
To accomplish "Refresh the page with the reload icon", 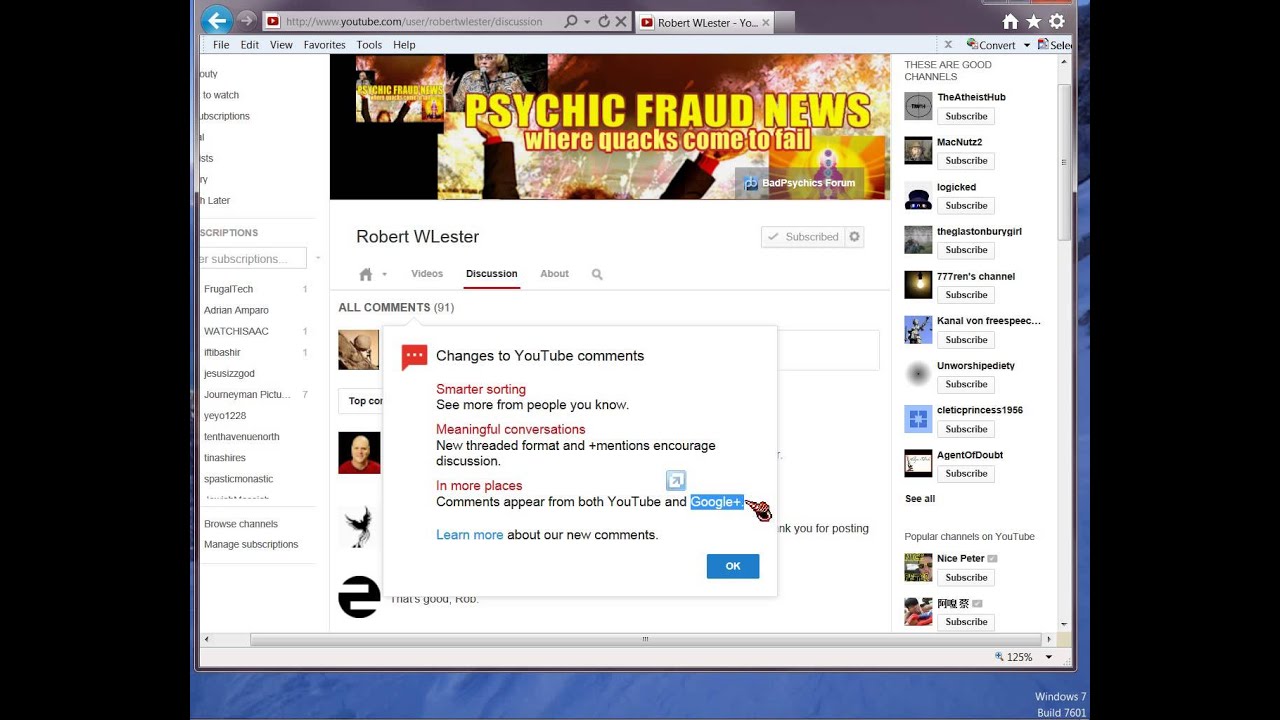I will pos(604,21).
